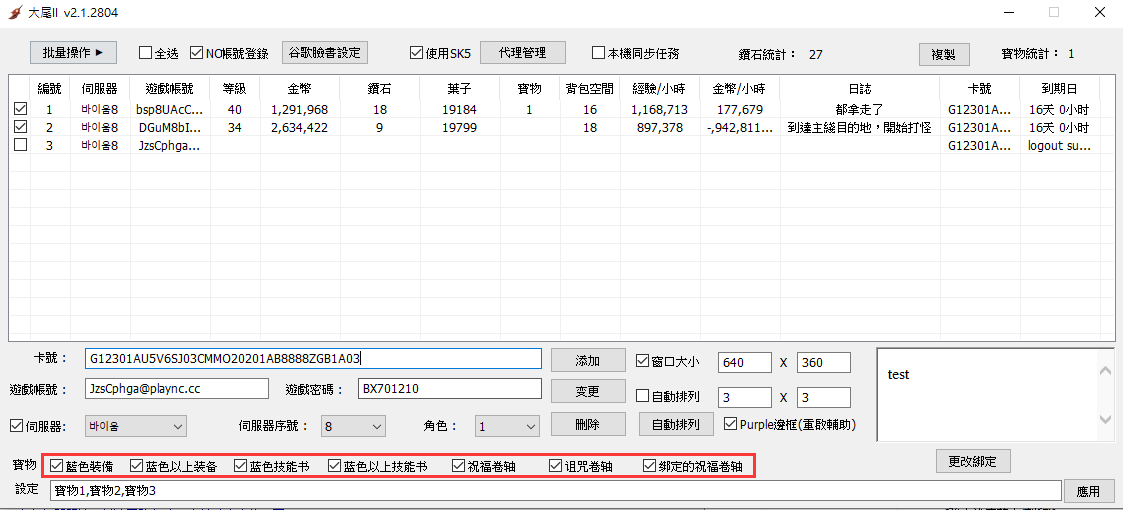Click the 谷歌驗書設定 button
The height and width of the screenshot is (510, 1123).
tap(325, 52)
